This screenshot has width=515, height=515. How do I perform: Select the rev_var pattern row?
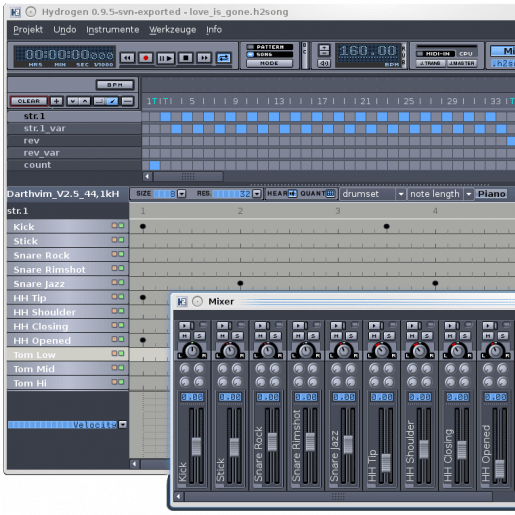(74, 153)
